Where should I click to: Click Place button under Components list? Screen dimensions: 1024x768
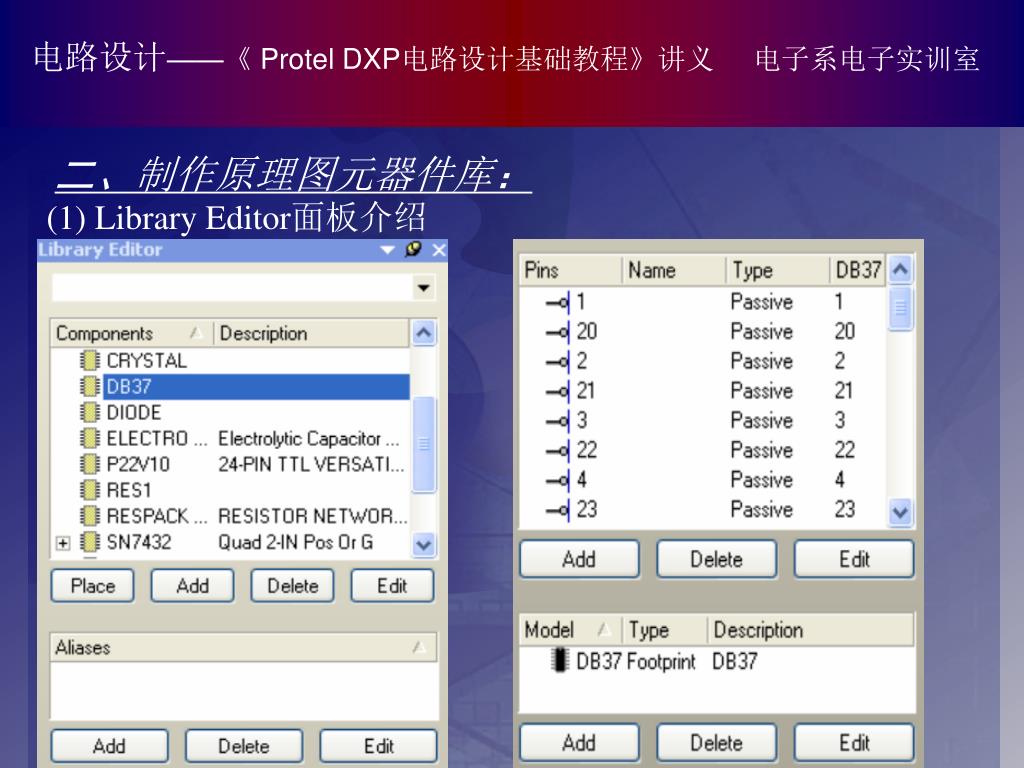pos(93,586)
